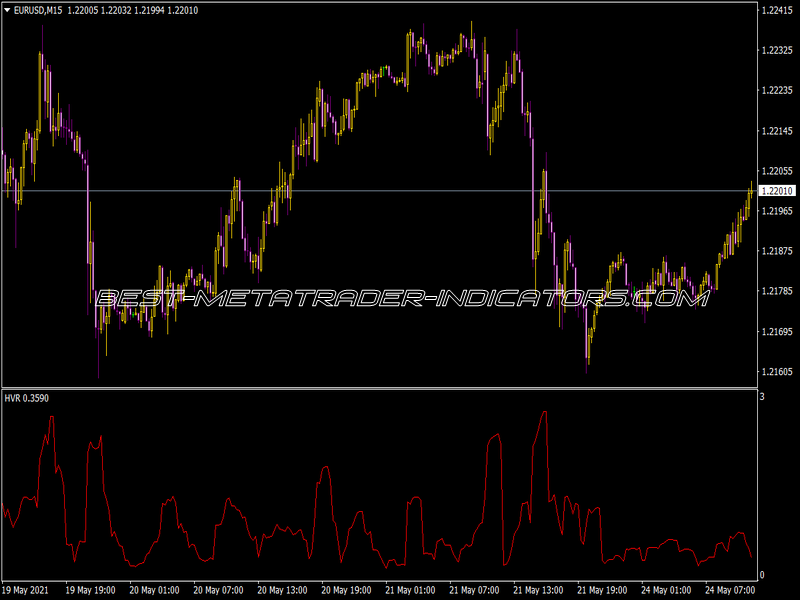Click the 20 May 01:00 time label
Screen dimensions: 800x600
[154, 590]
